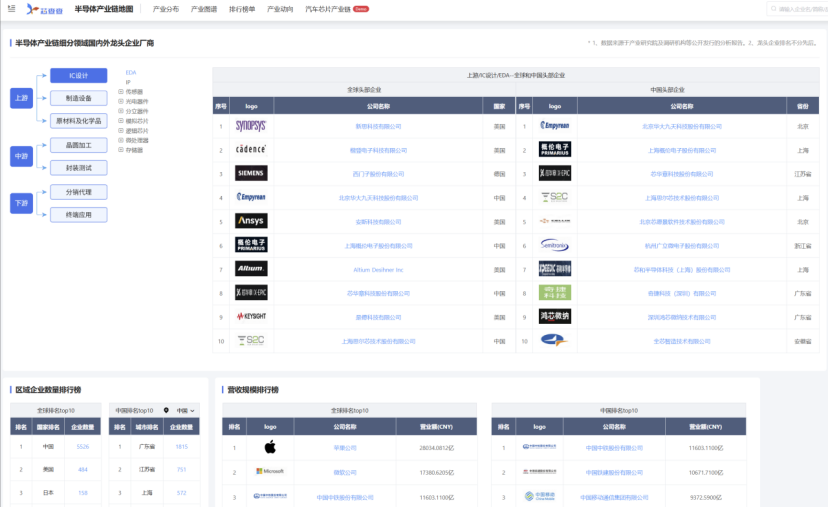Select the 封装测试 segment button
Screen dimensions: 829x508
(79, 168)
